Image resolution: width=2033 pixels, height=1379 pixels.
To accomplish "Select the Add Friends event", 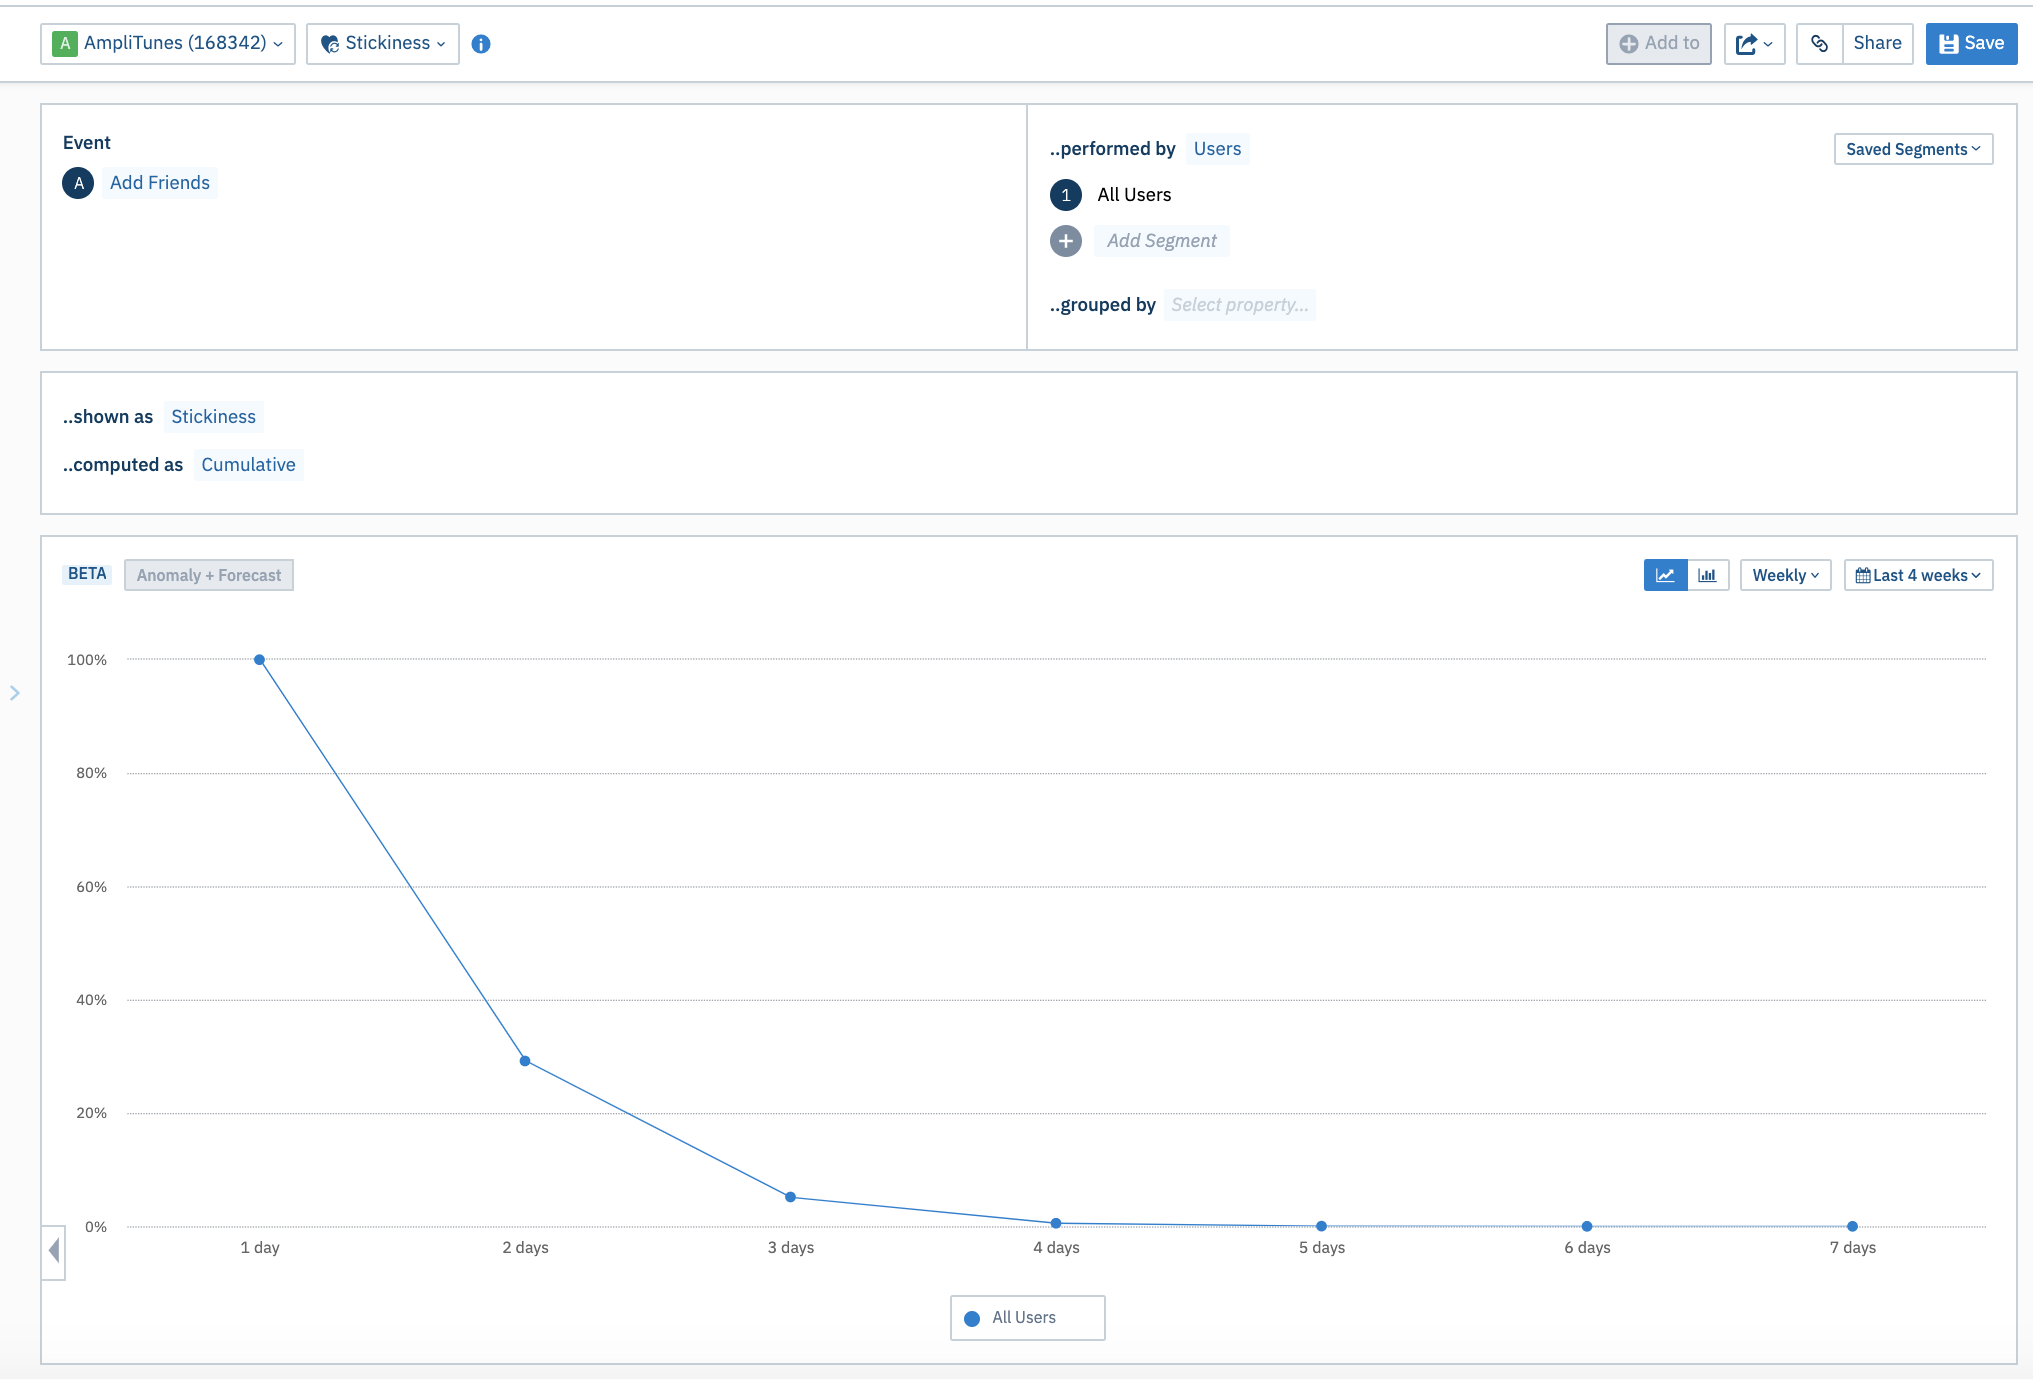I will [160, 183].
